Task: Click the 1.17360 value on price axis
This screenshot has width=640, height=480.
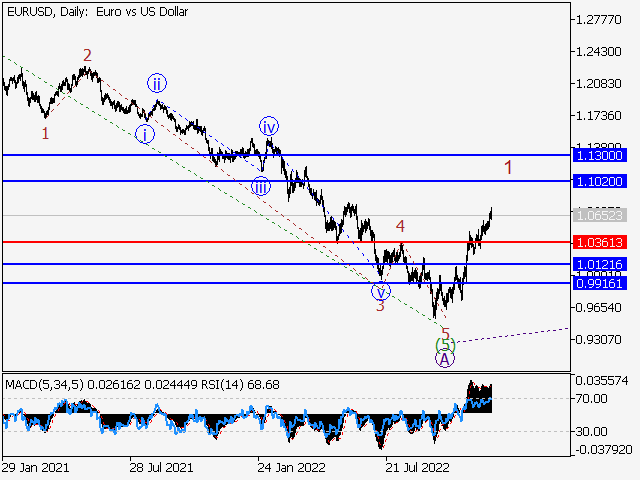Action: tap(598, 116)
